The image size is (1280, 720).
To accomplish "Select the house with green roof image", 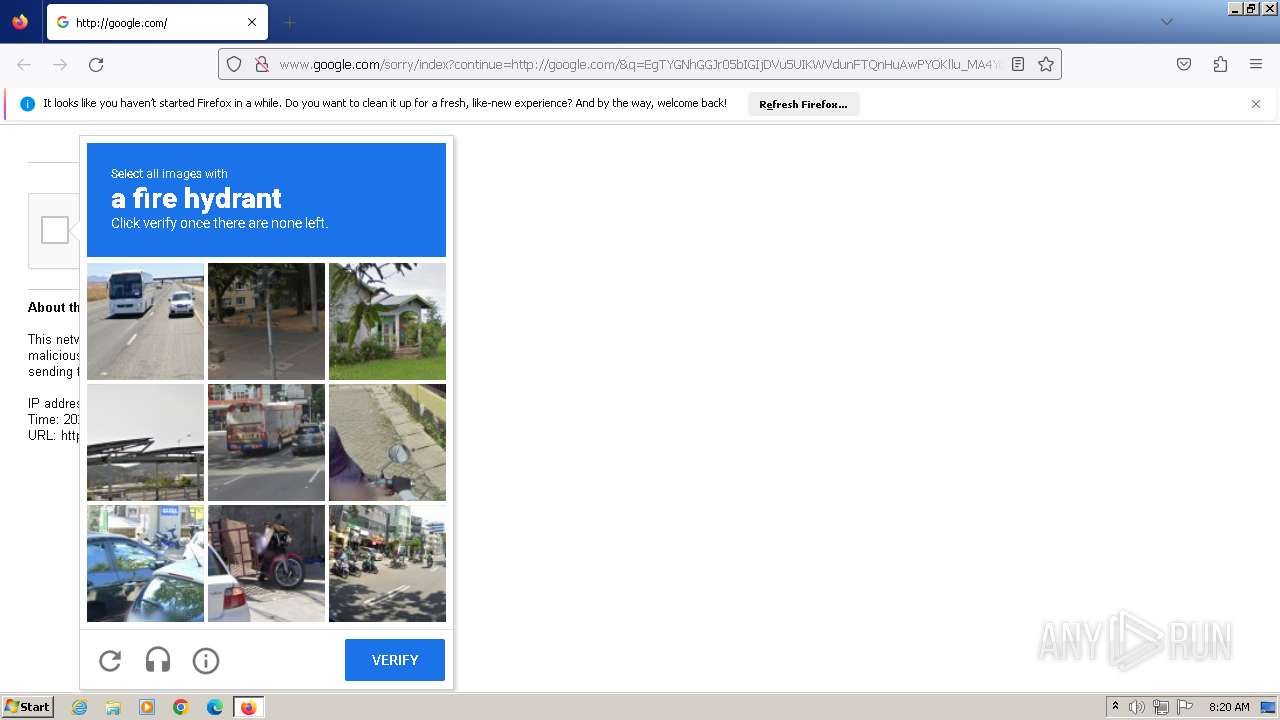I will [387, 321].
